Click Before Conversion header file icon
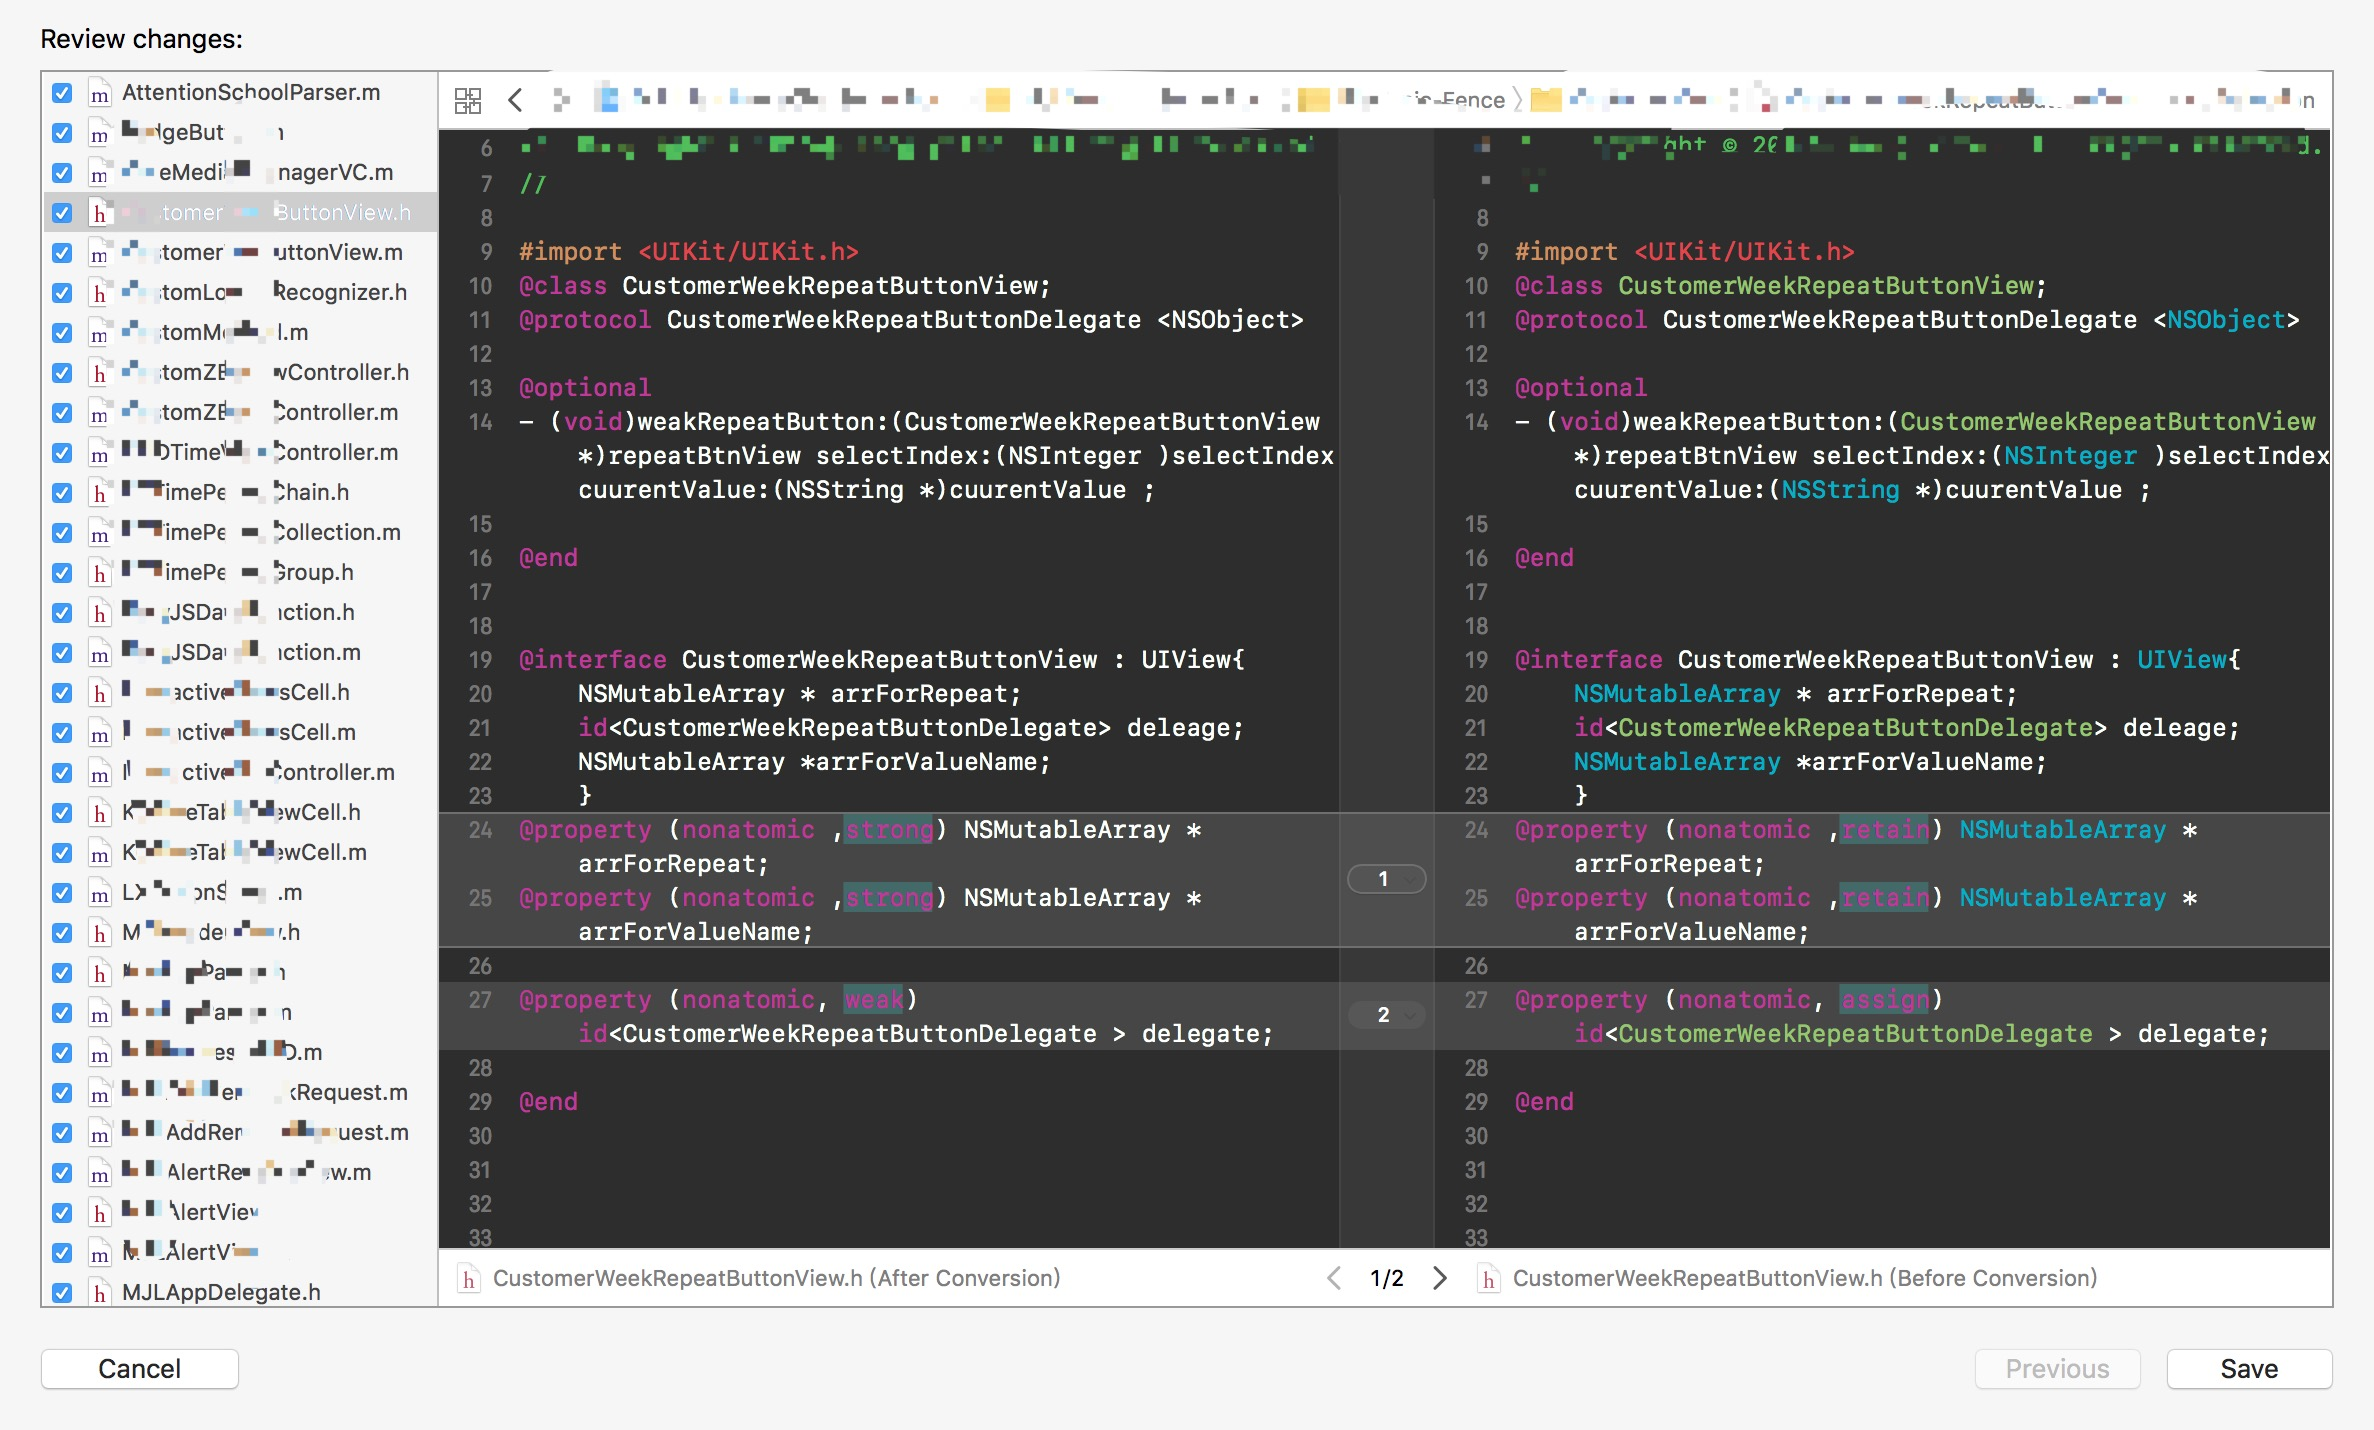 pyautogui.click(x=1488, y=1279)
